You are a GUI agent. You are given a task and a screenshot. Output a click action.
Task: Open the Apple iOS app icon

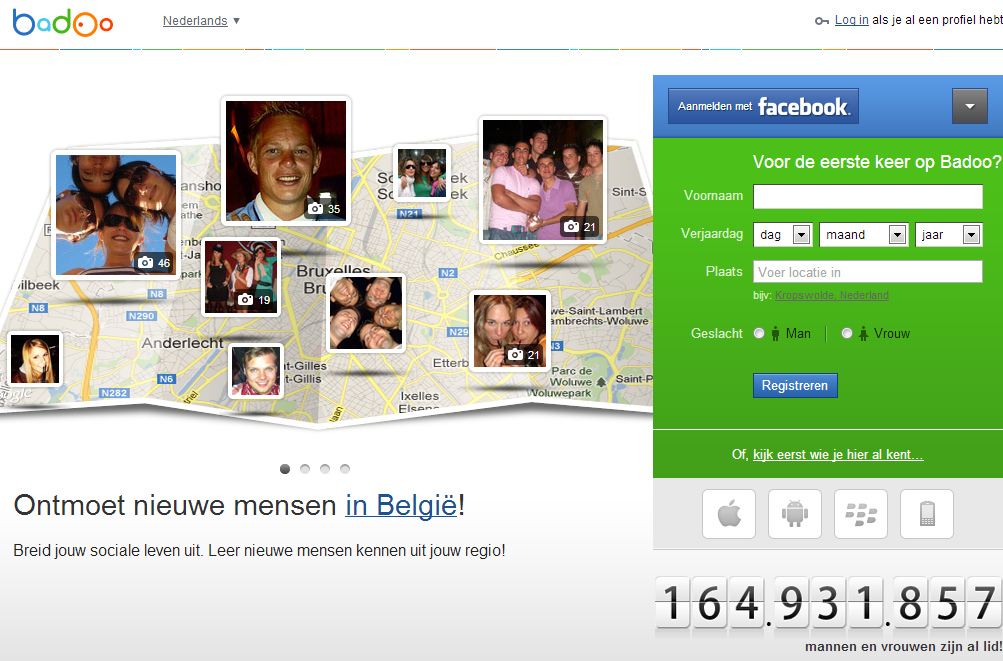pyautogui.click(x=729, y=514)
